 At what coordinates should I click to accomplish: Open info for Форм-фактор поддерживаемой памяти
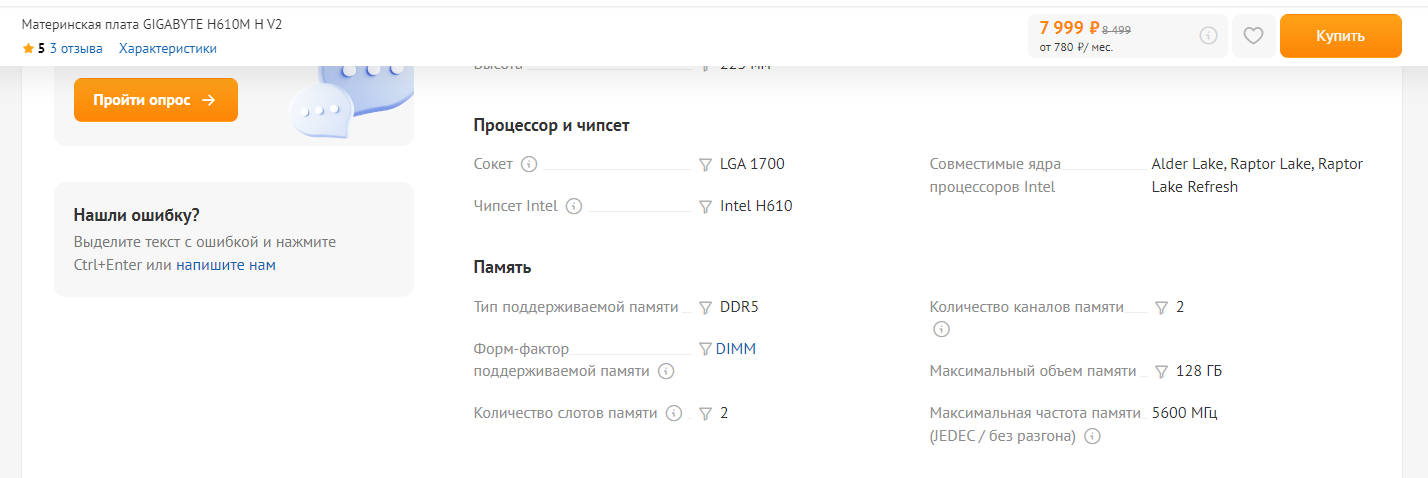click(666, 371)
